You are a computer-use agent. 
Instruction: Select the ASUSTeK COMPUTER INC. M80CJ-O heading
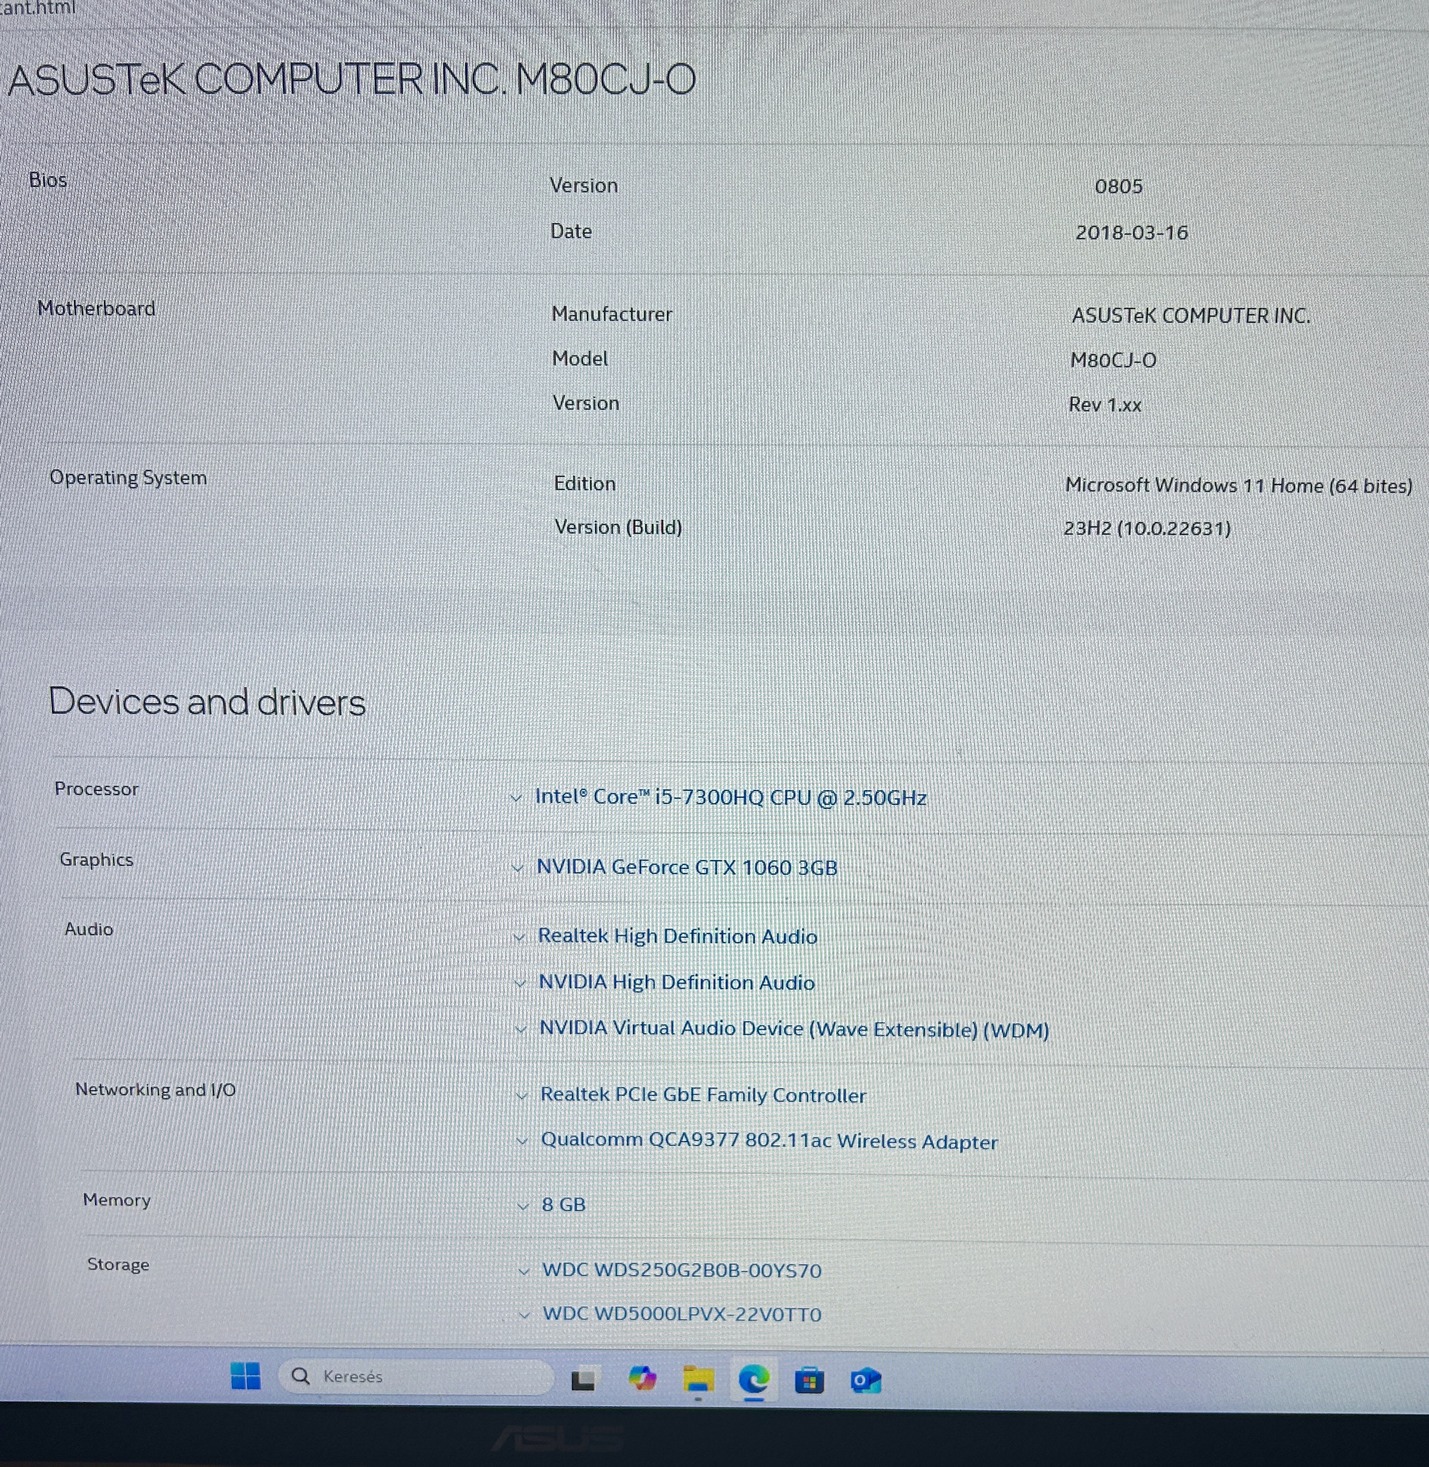(x=352, y=79)
